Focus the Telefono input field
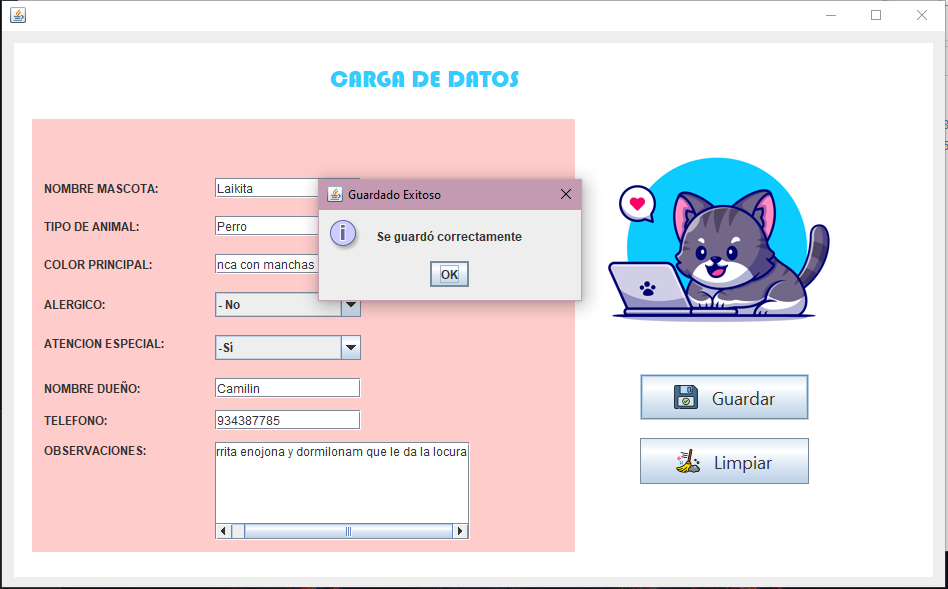The image size is (948, 589). pos(287,420)
